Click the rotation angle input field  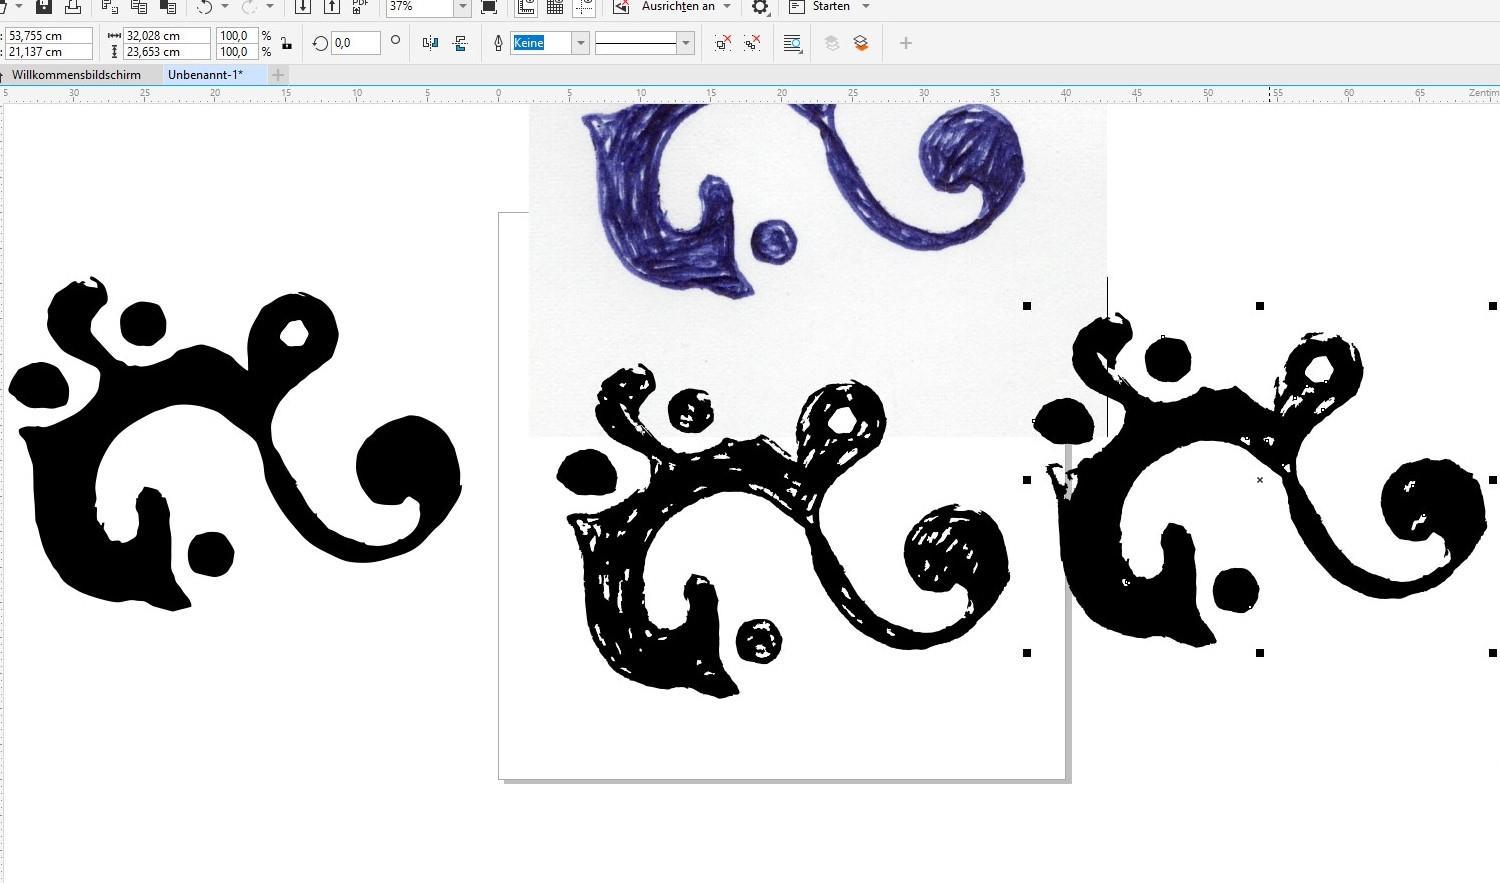(355, 43)
